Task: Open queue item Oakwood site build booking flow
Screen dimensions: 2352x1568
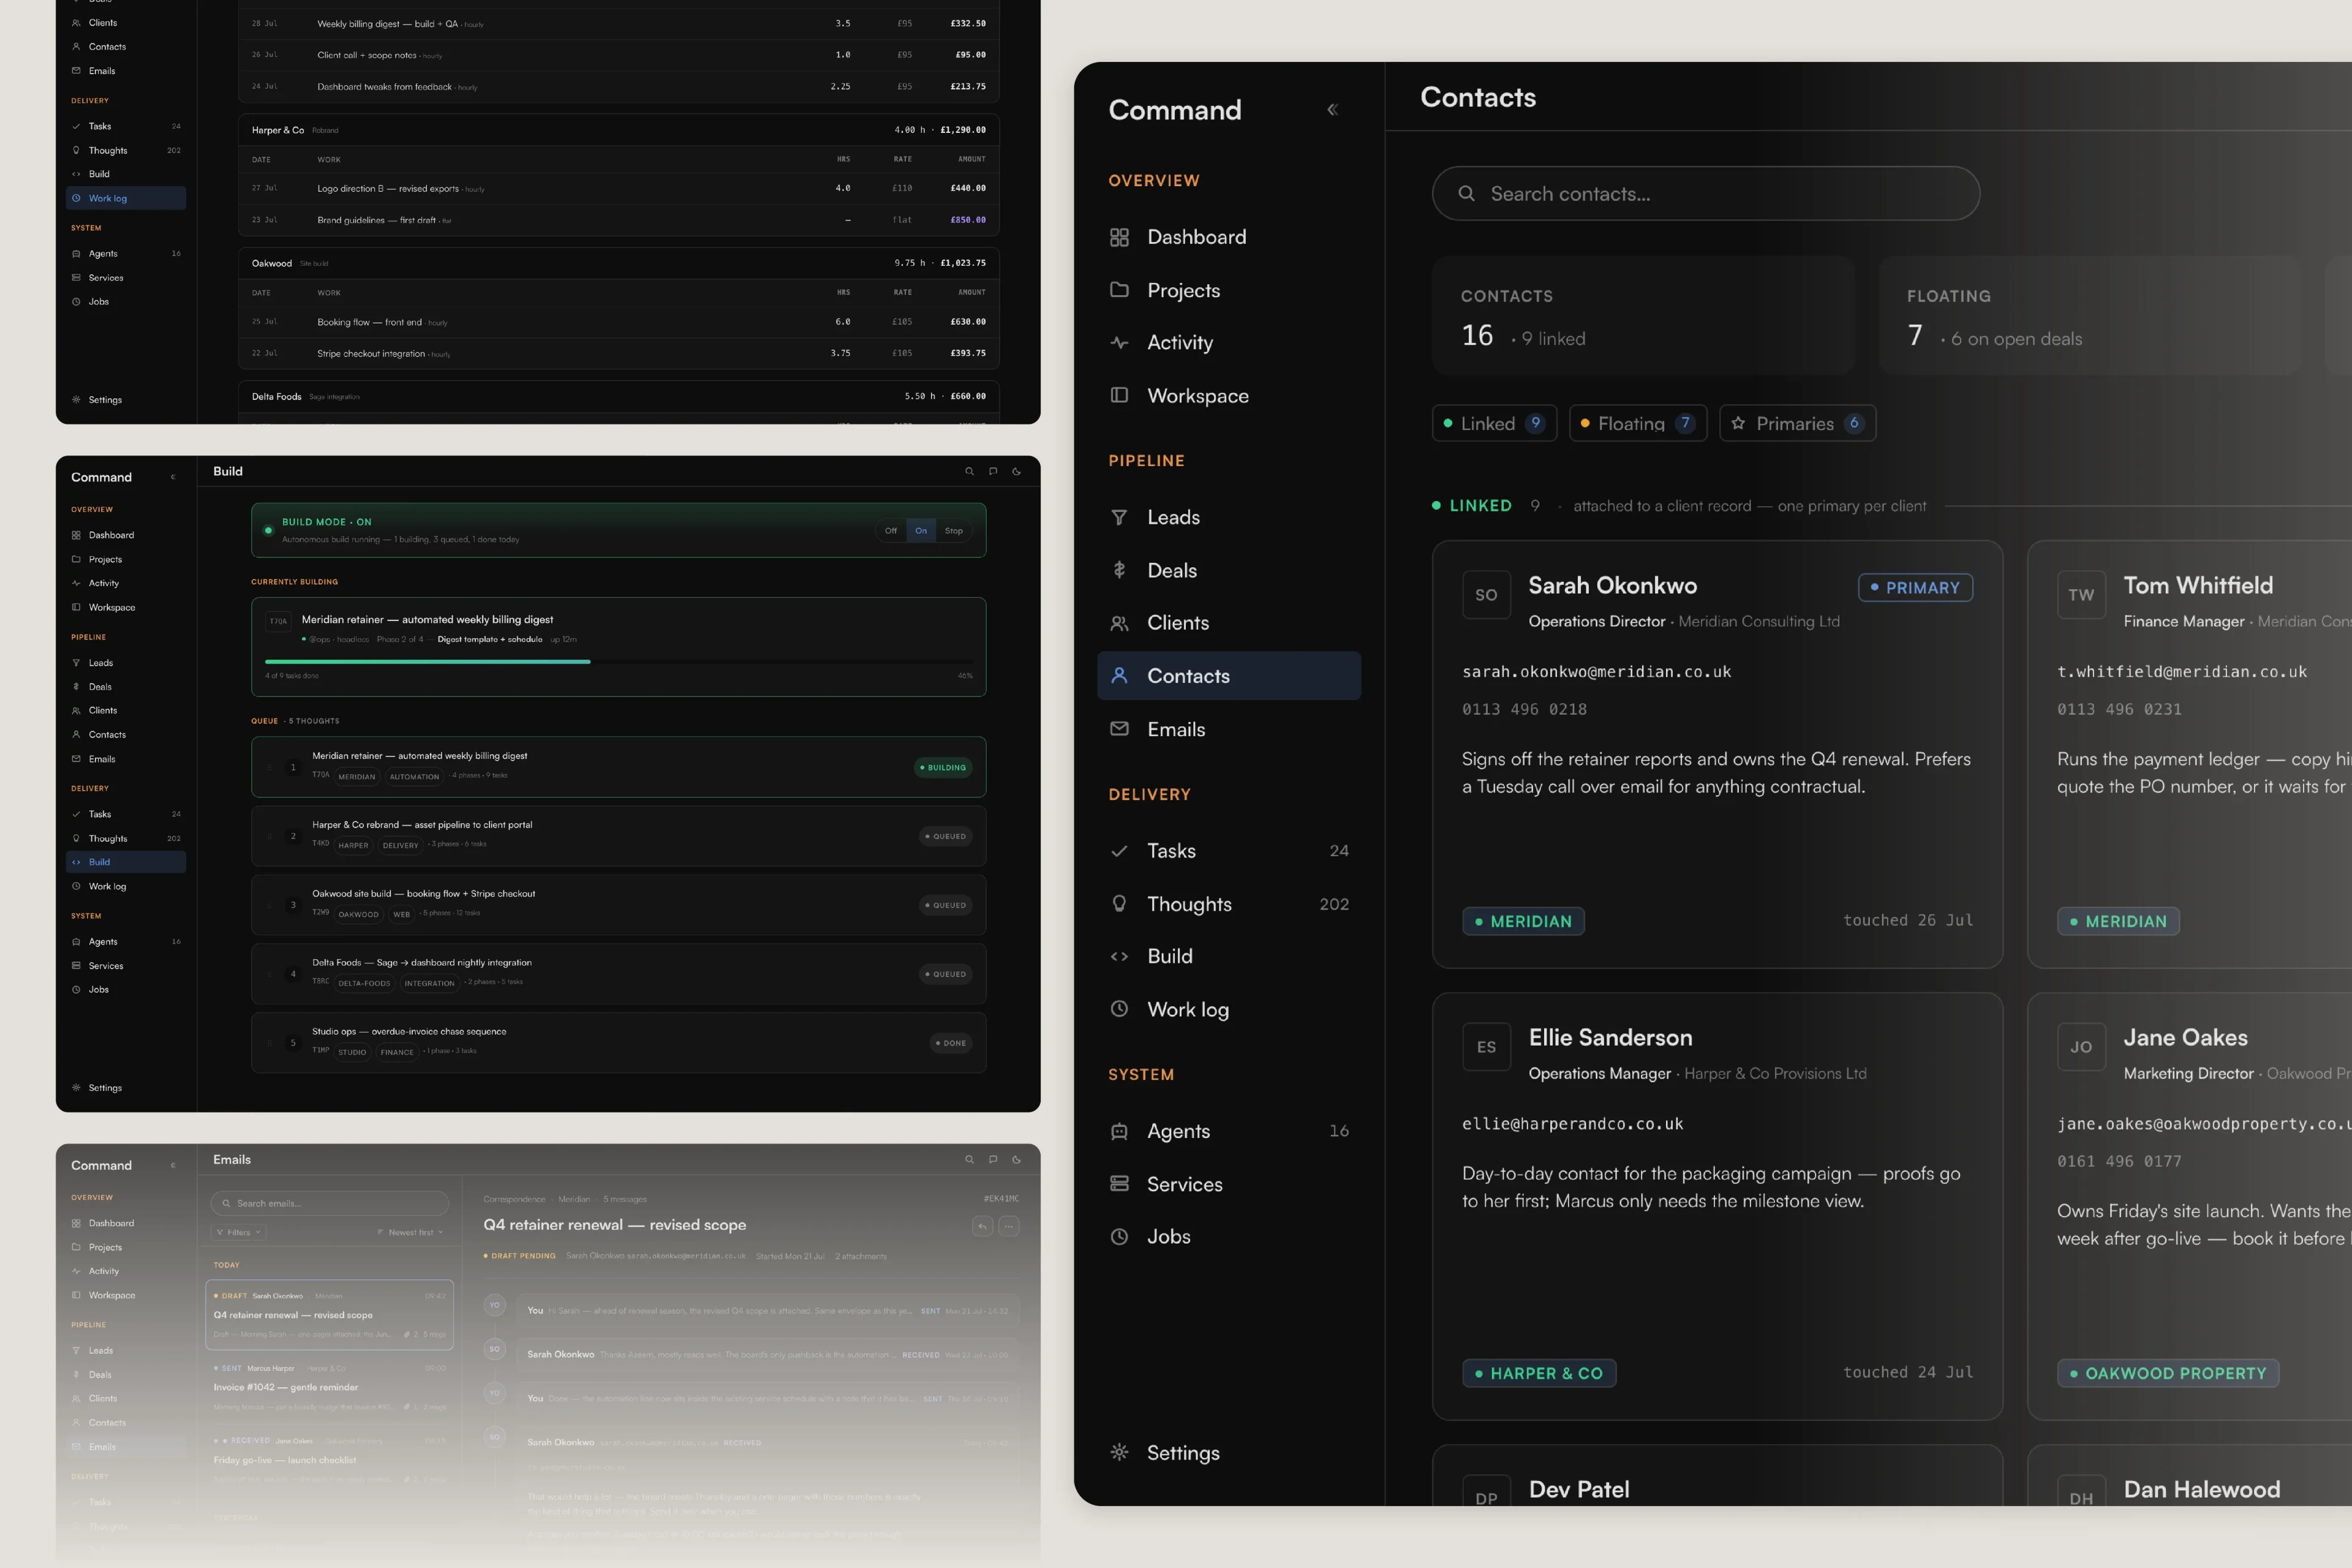Action: (618, 905)
